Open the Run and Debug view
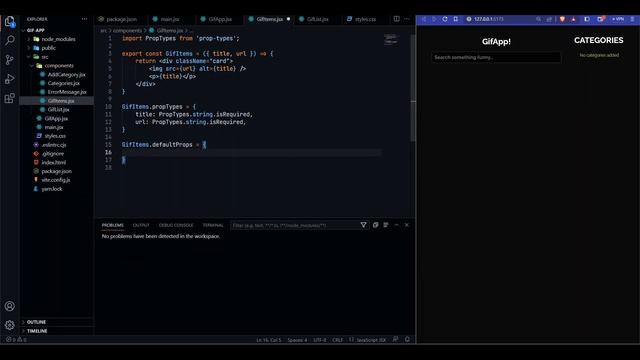 click(10, 79)
